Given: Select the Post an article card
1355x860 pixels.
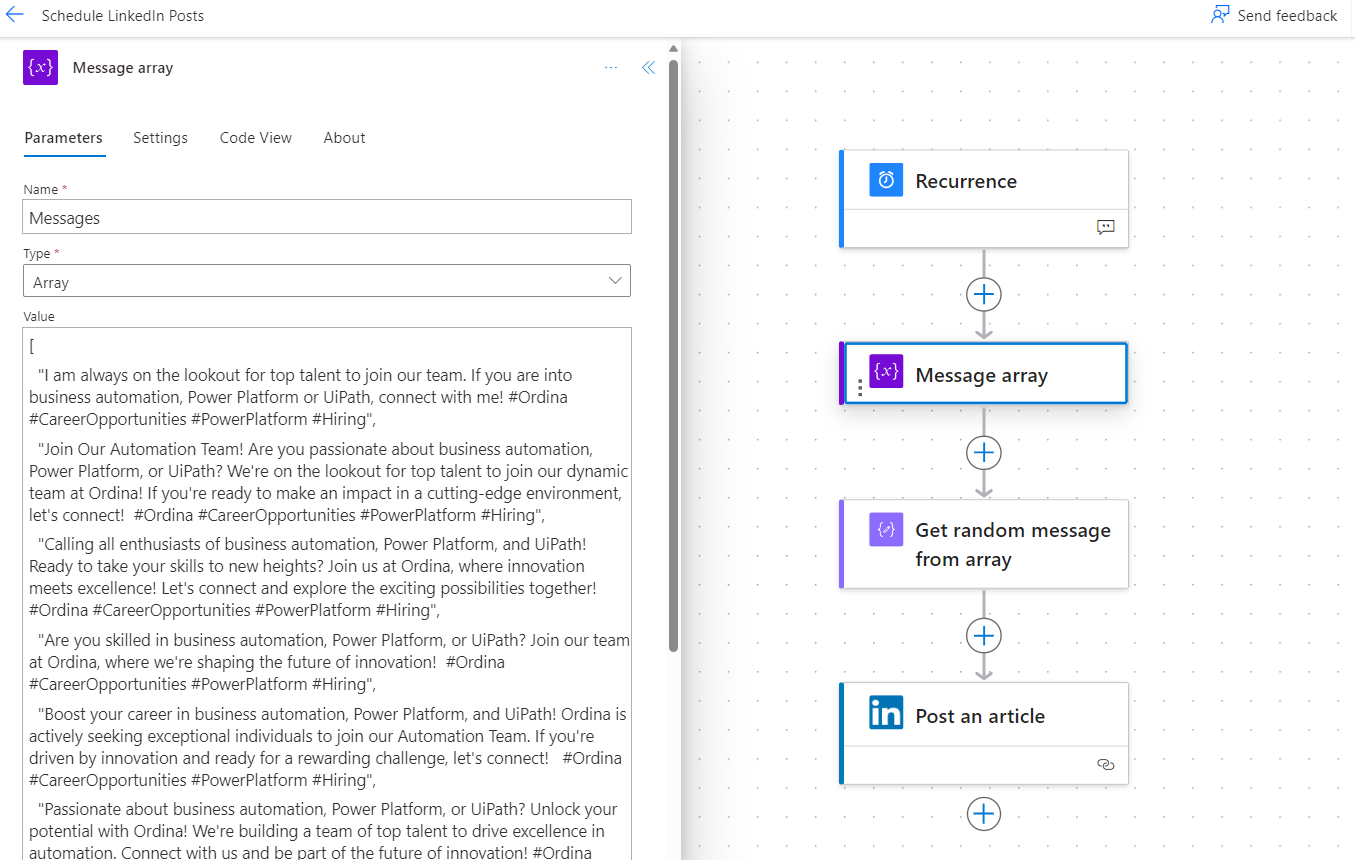Looking at the screenshot, I should pyautogui.click(x=984, y=733).
